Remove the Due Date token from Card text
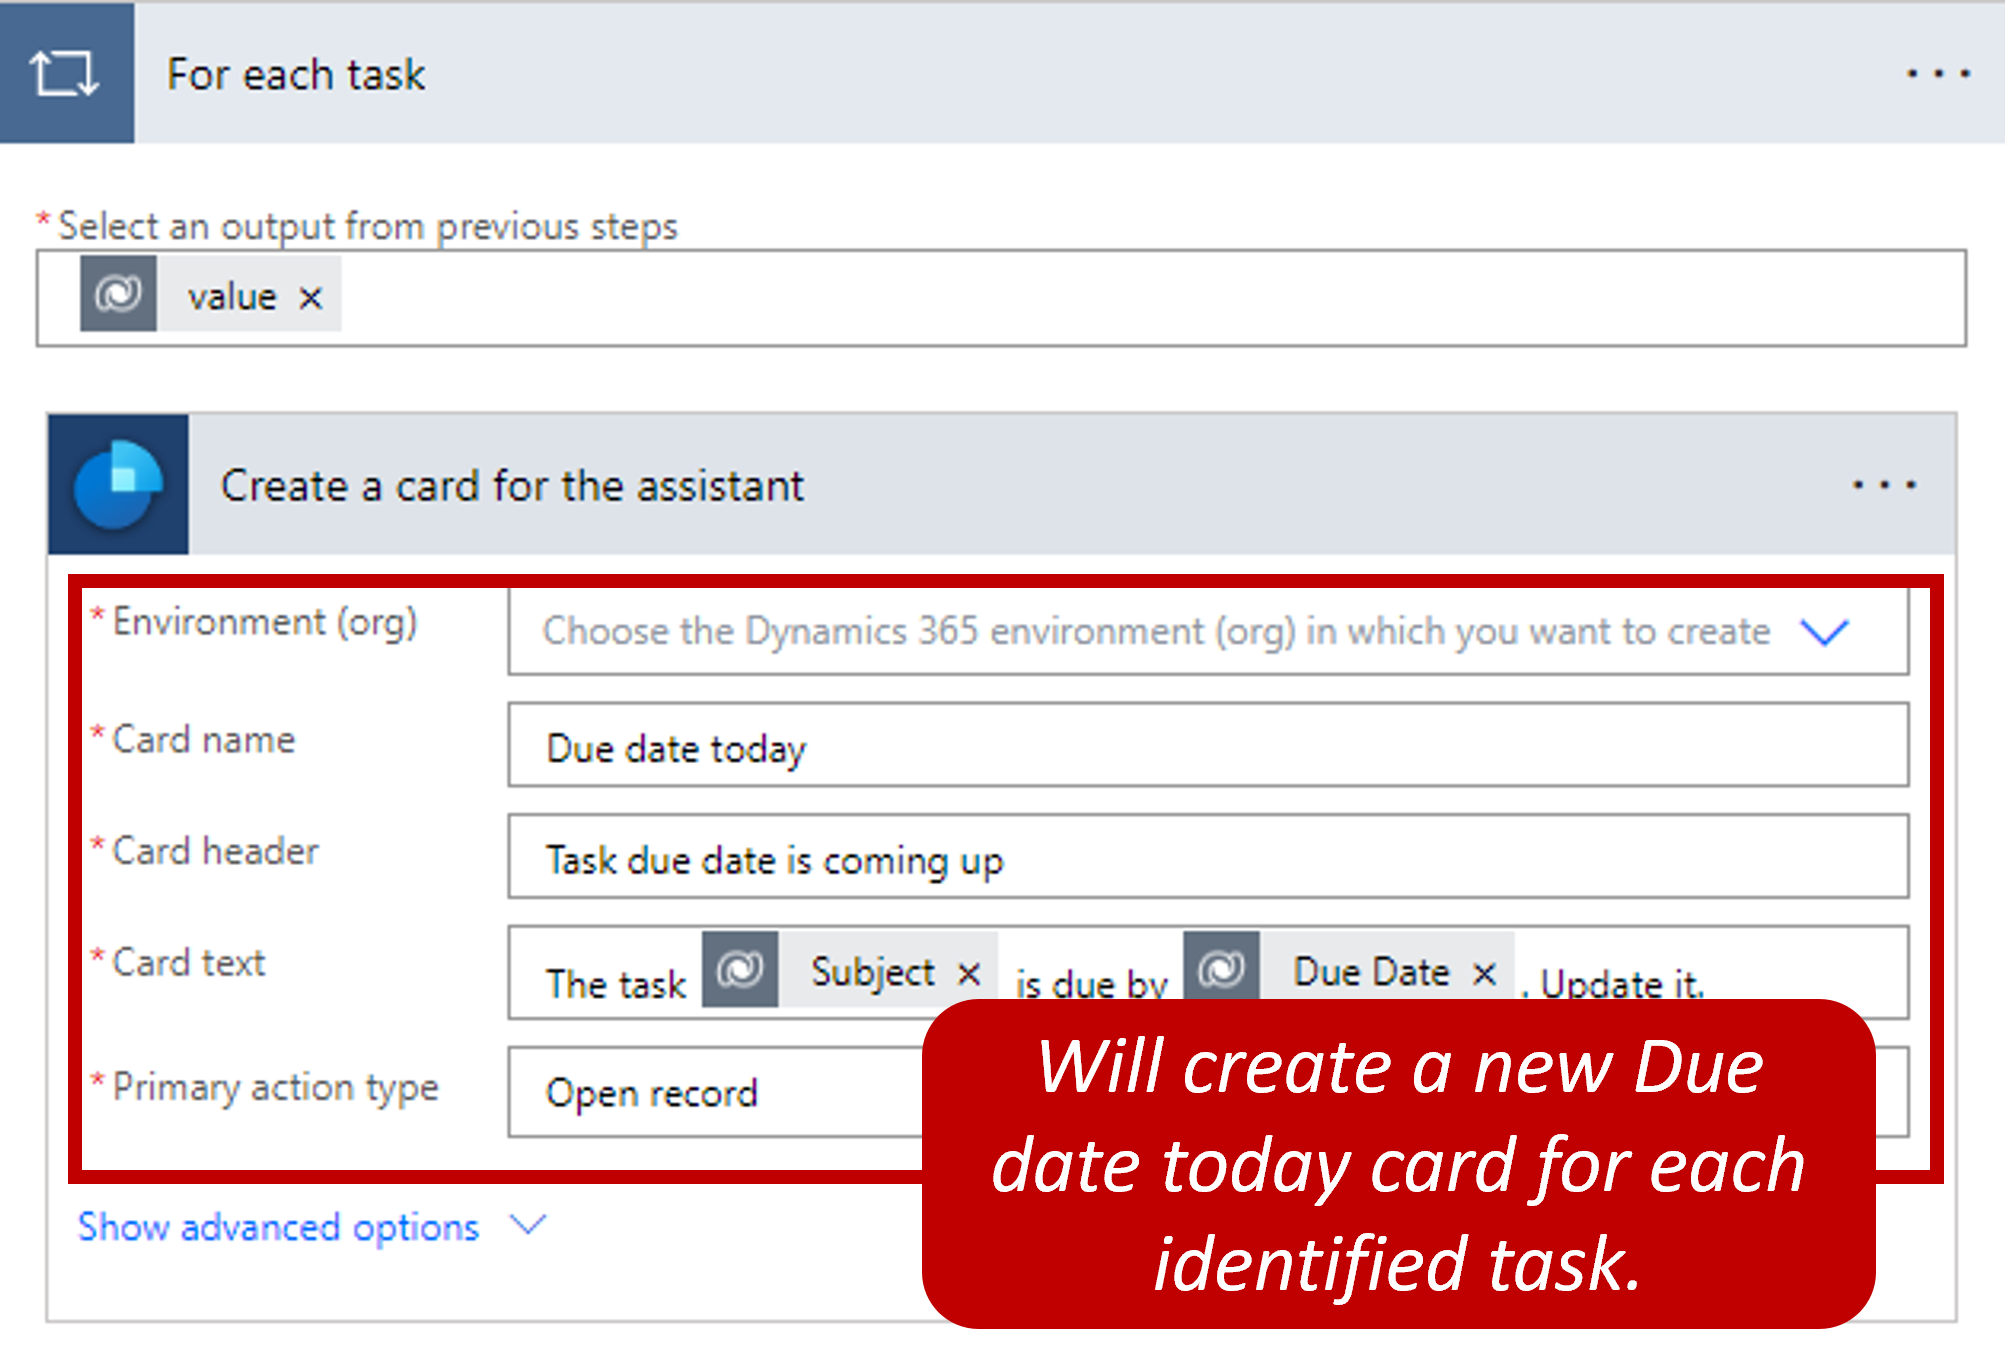2005x1362 pixels. point(1484,973)
